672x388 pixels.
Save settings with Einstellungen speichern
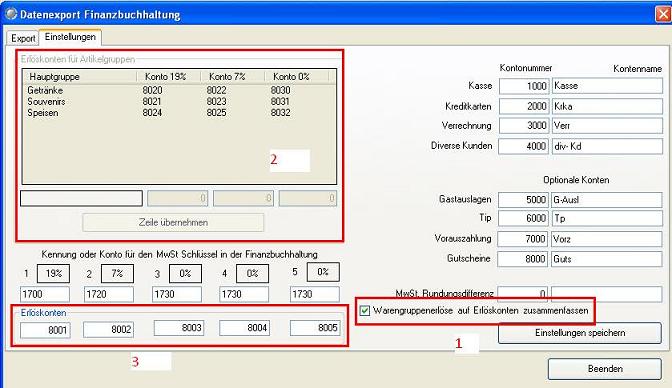pyautogui.click(x=580, y=333)
